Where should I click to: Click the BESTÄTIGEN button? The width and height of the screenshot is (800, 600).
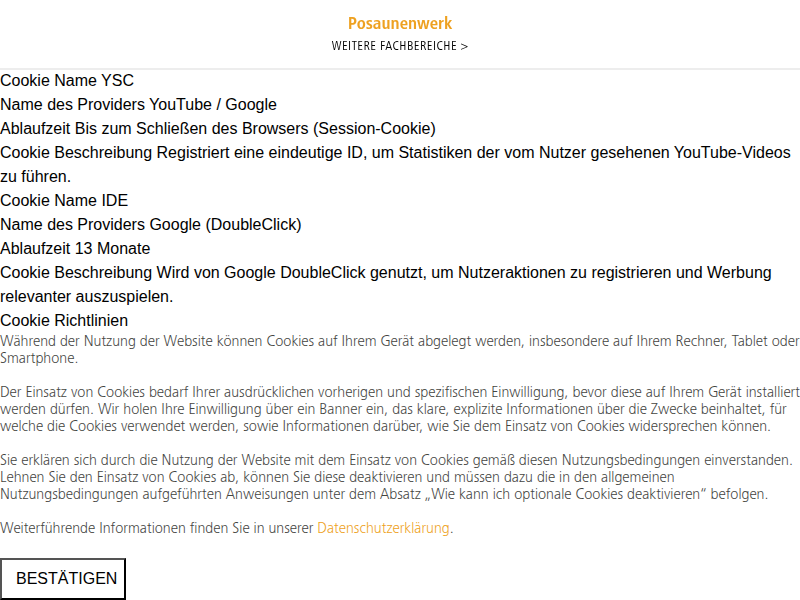(63, 579)
